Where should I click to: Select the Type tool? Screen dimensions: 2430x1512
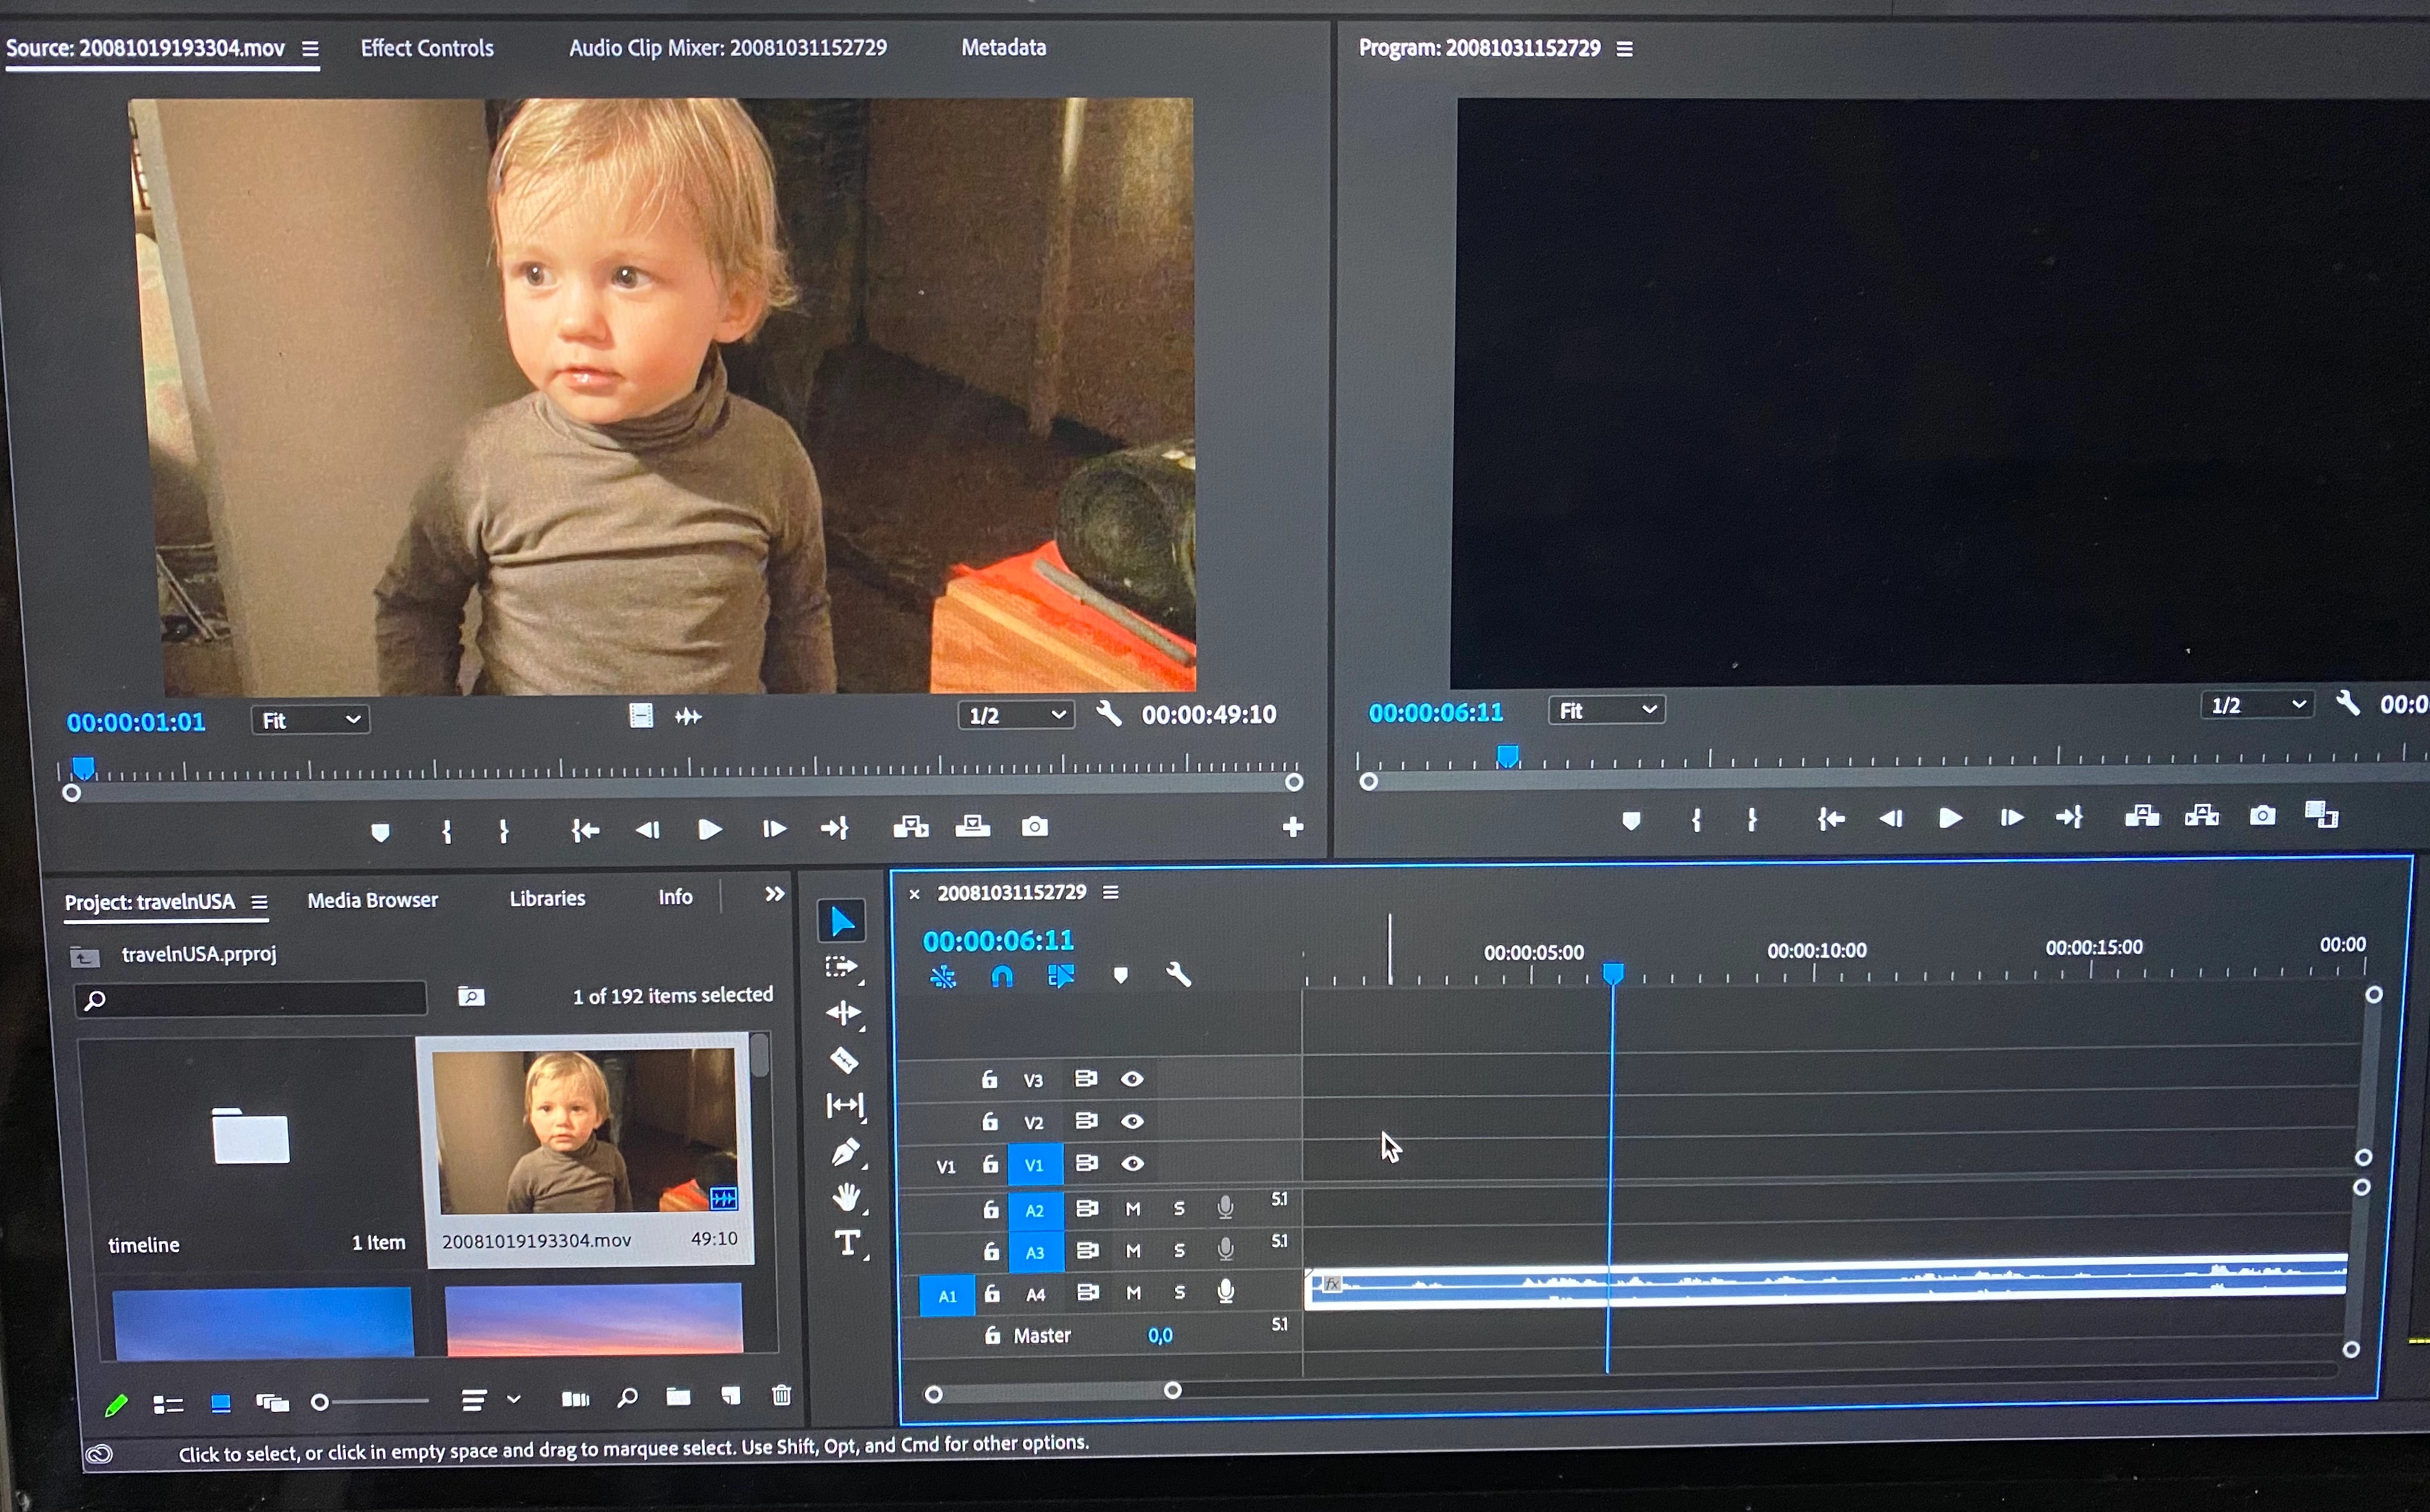847,1243
